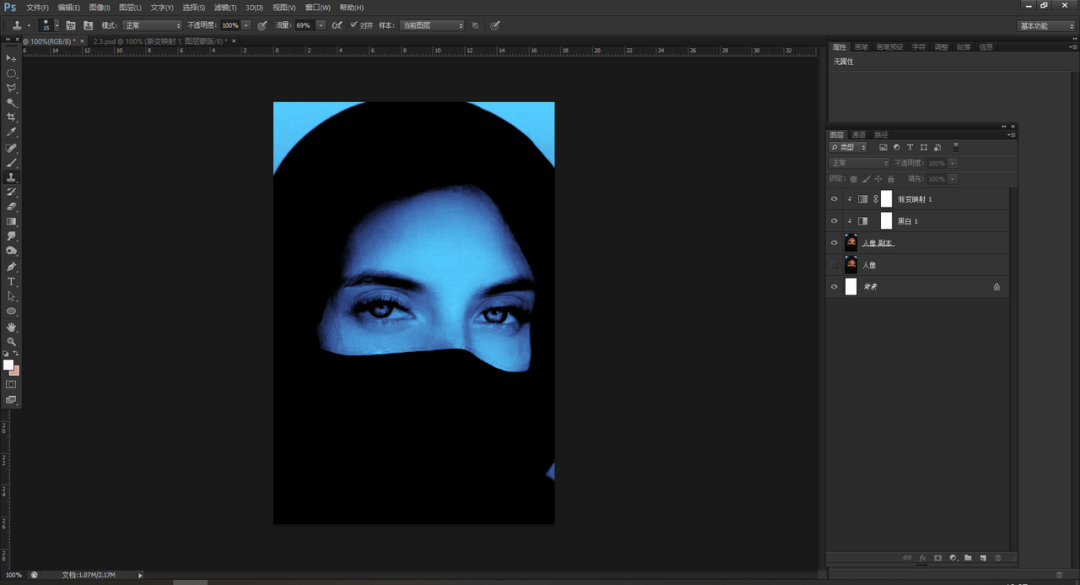
Task: Open the 图像(I) menu
Action: point(100,8)
